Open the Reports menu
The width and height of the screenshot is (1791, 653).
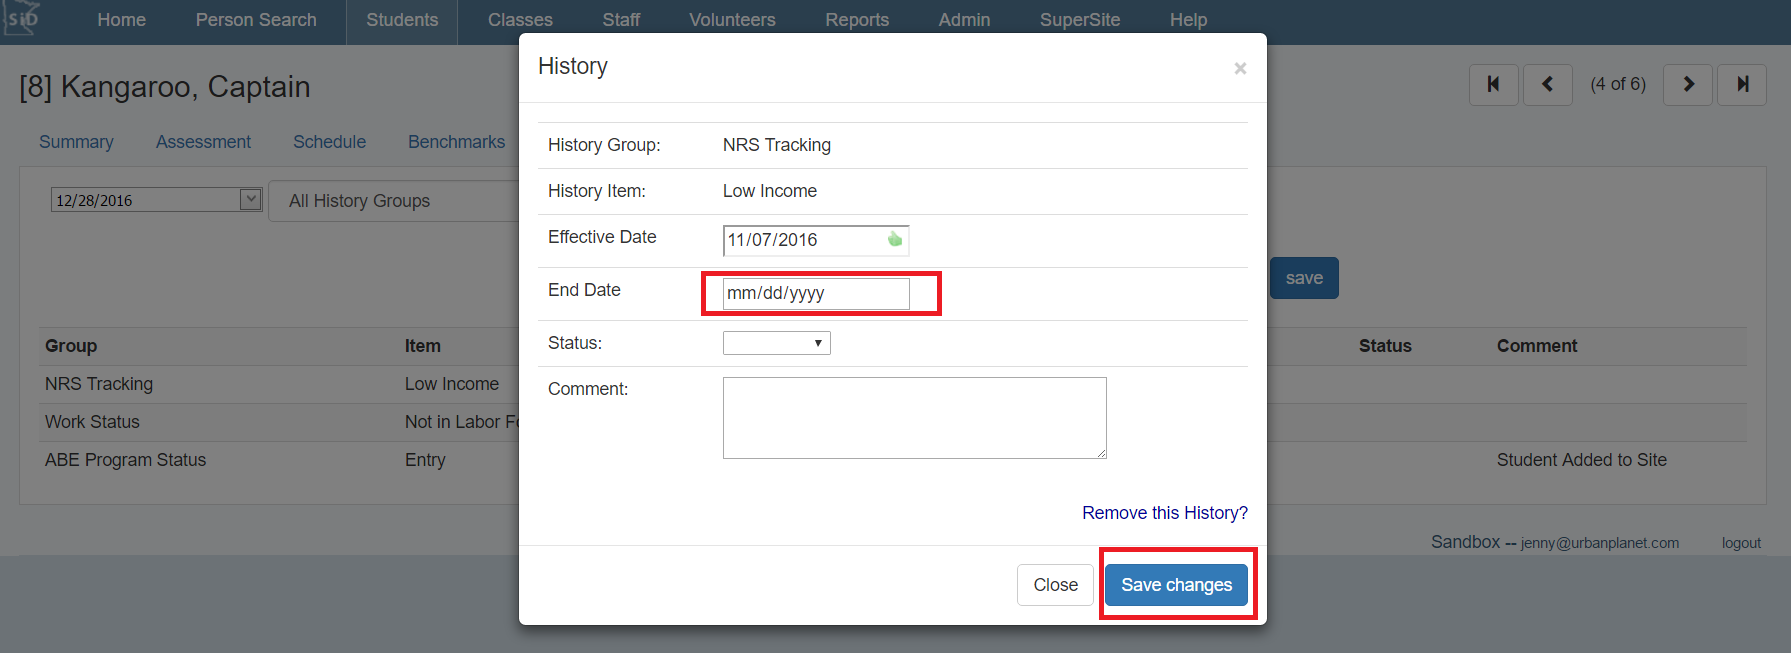coord(856,20)
